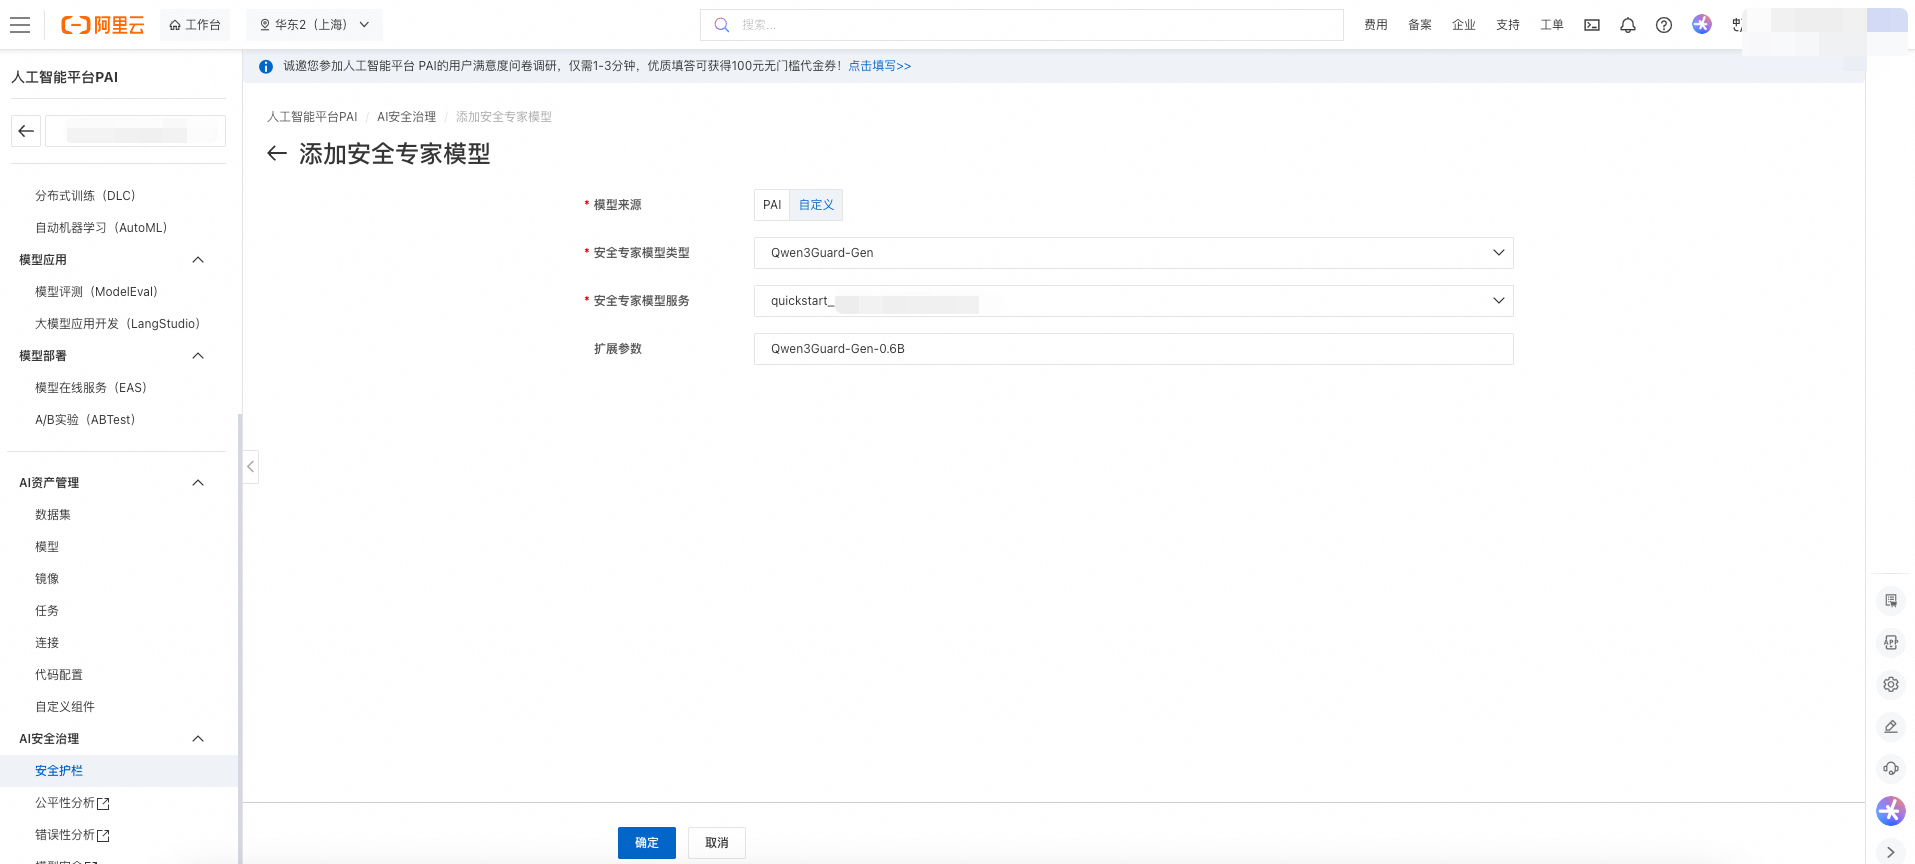This screenshot has height=864, width=1915.
Task: Collapse the AI资产管理 section
Action: pyautogui.click(x=198, y=483)
